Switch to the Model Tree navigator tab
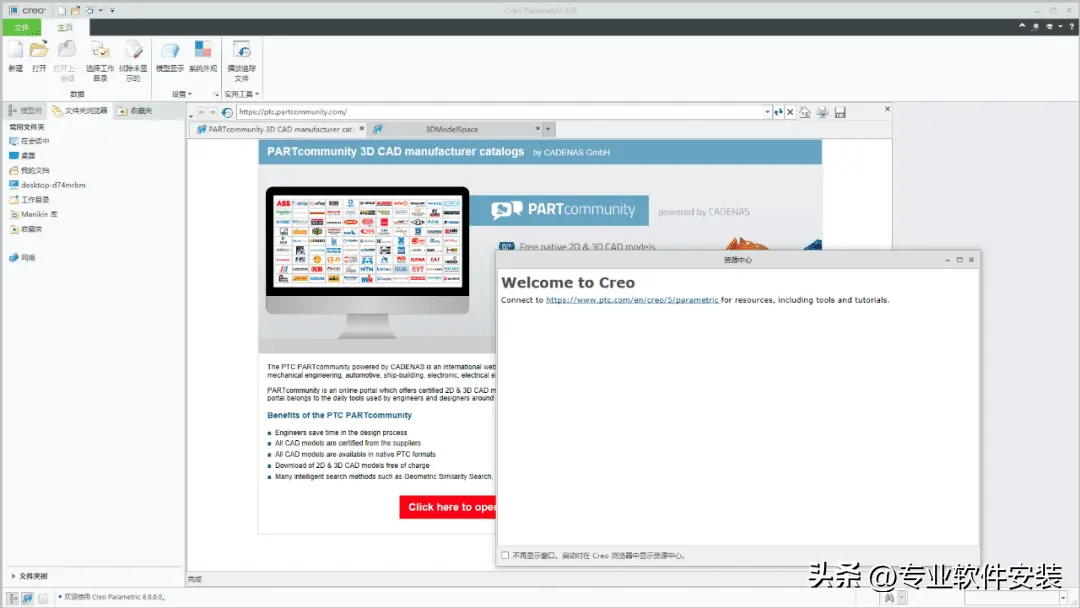 click(x=25, y=111)
